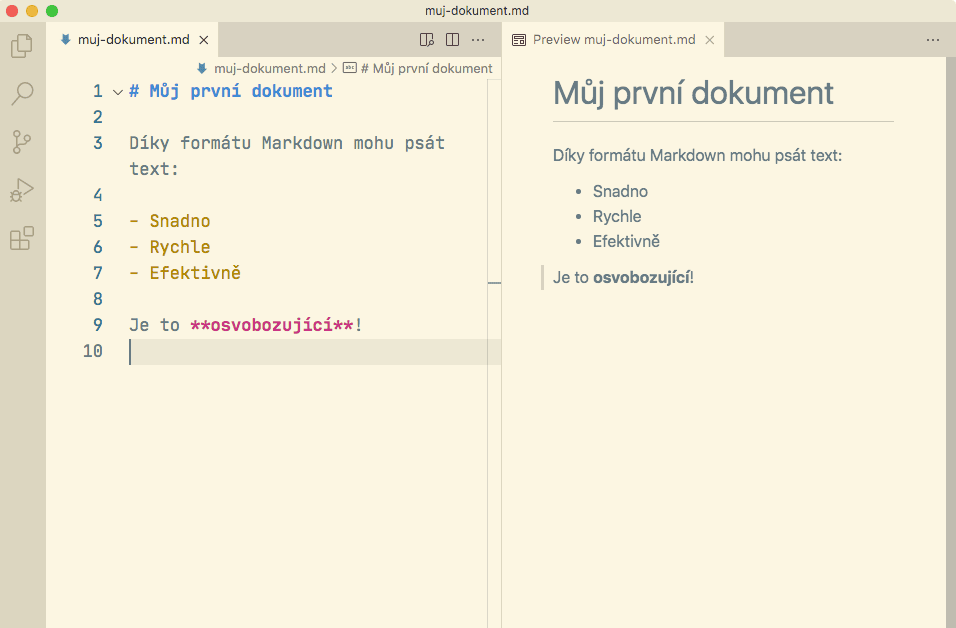Image resolution: width=956 pixels, height=628 pixels.
Task: Open the Search view in activity bar
Action: pos(22,93)
